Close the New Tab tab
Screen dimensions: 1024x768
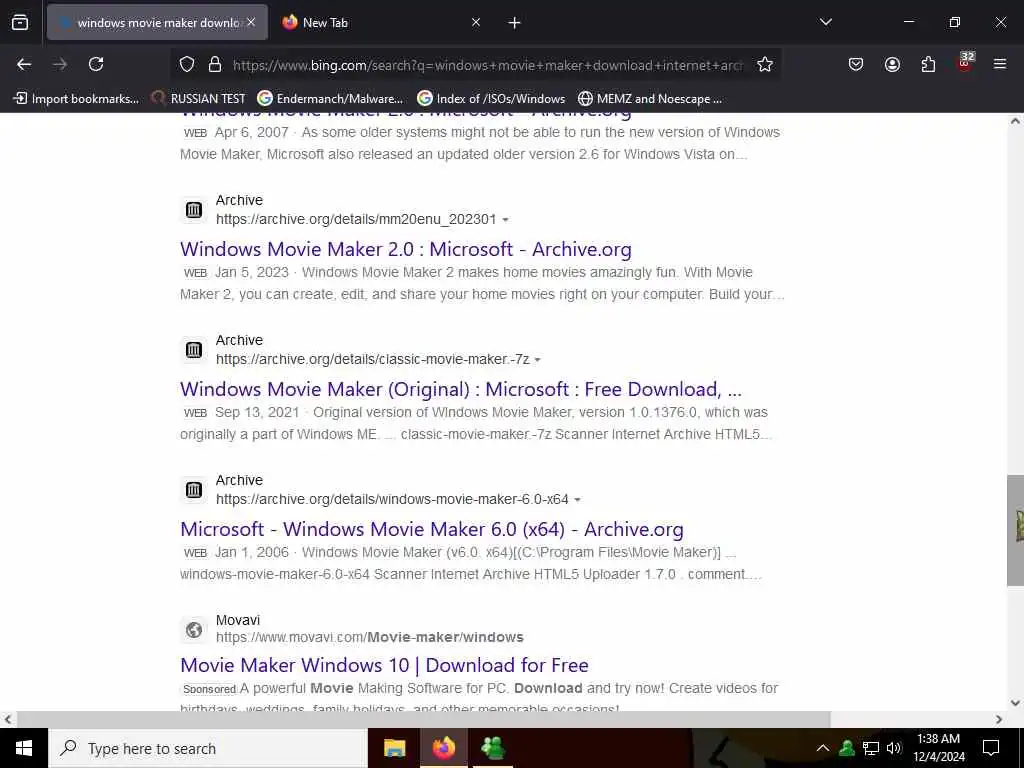pyautogui.click(x=476, y=22)
